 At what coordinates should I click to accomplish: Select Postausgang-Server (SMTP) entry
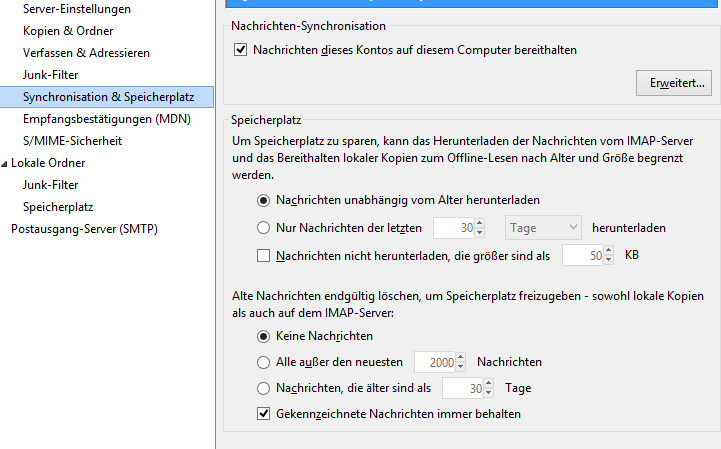tap(84, 229)
